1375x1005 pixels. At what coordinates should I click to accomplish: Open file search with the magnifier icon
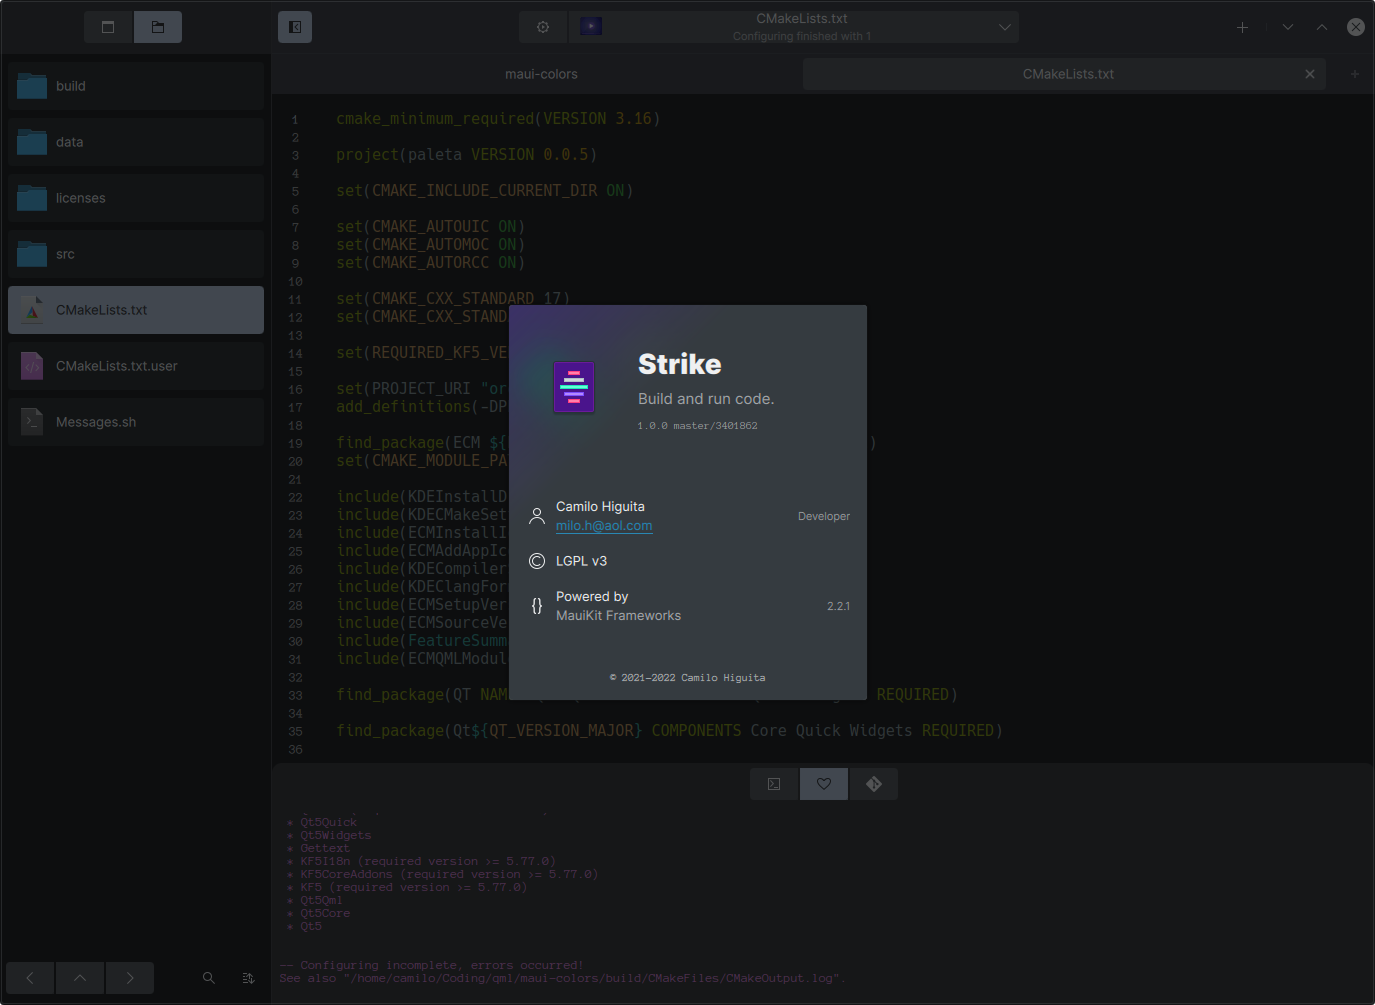click(x=209, y=978)
